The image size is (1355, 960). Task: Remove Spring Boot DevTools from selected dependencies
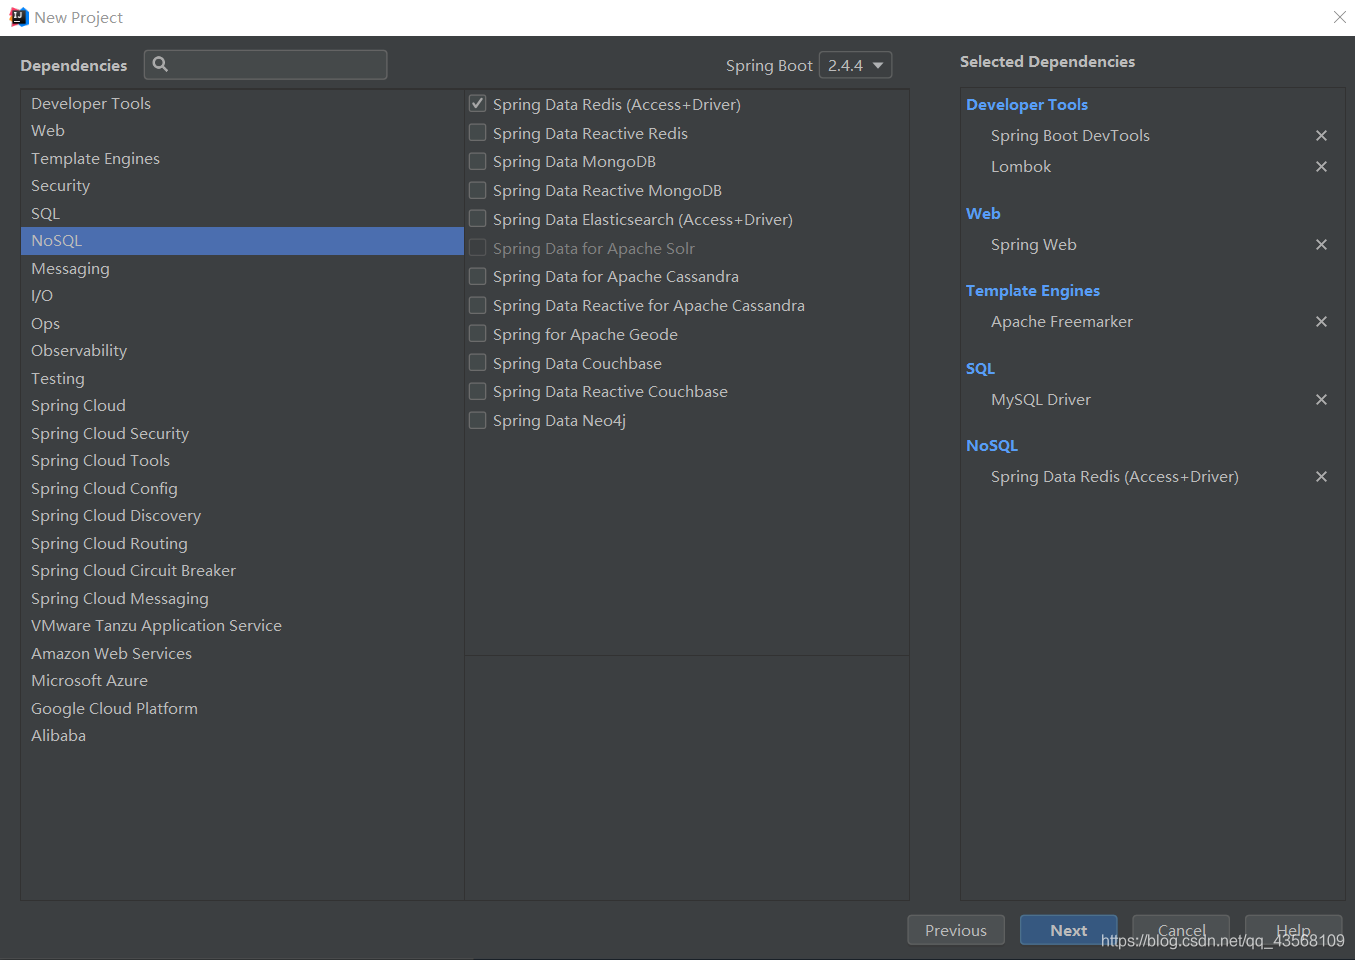[1321, 136]
